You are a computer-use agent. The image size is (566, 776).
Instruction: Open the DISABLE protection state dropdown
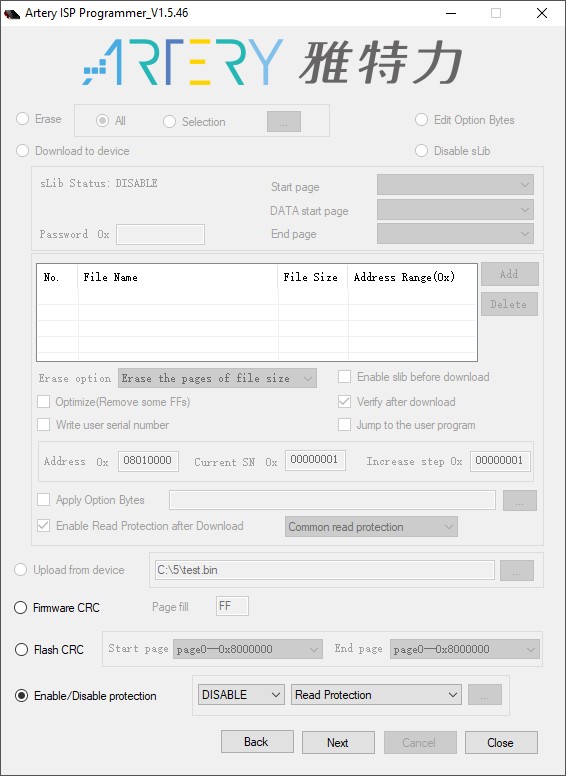coord(241,695)
